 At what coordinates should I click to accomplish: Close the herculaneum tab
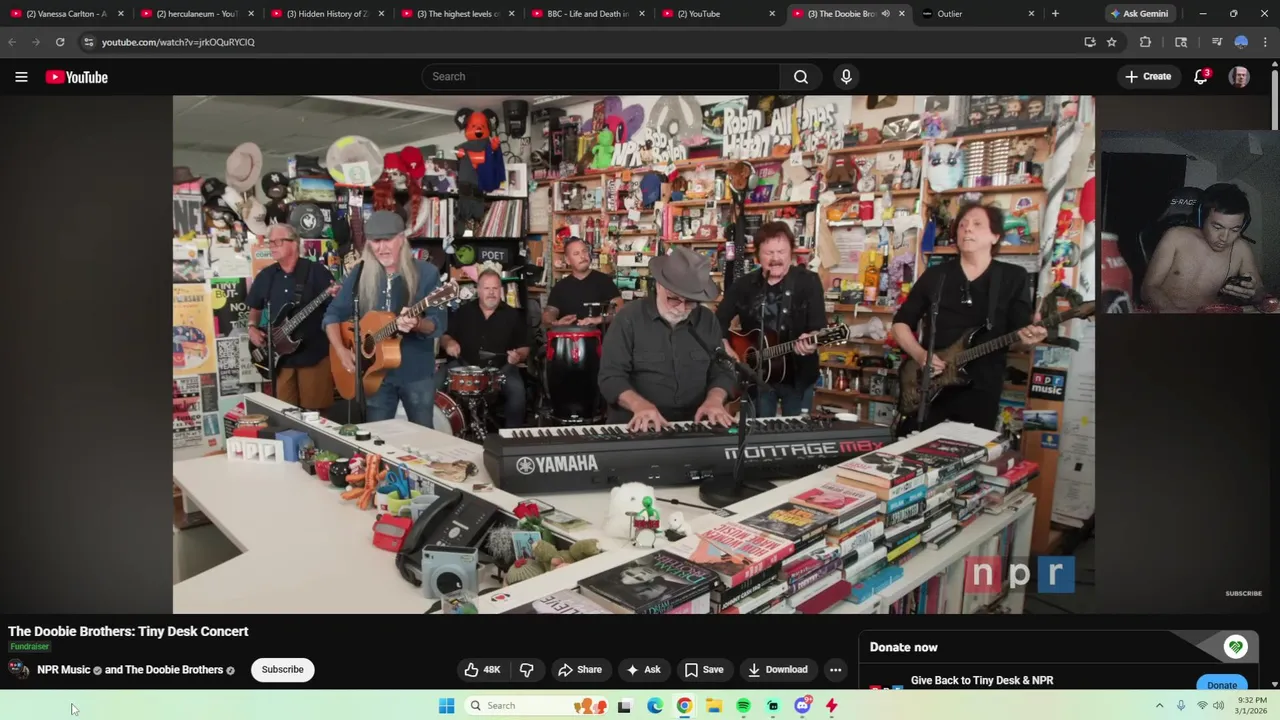[x=251, y=14]
